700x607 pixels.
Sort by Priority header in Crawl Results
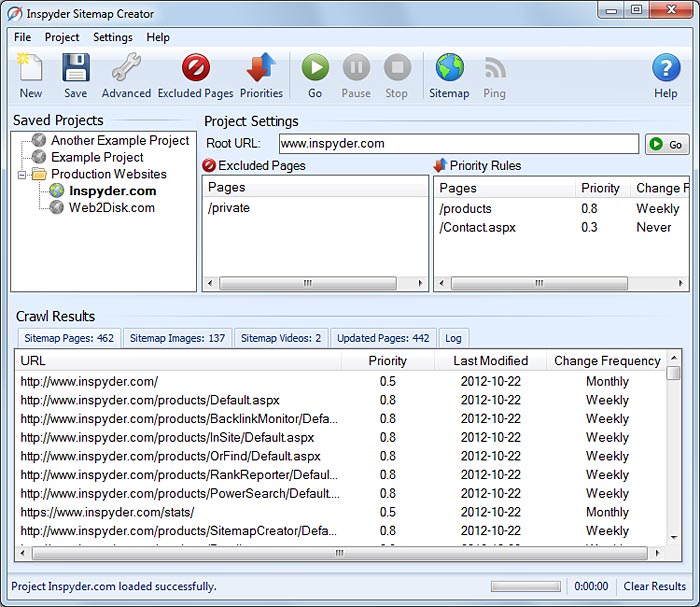point(388,361)
